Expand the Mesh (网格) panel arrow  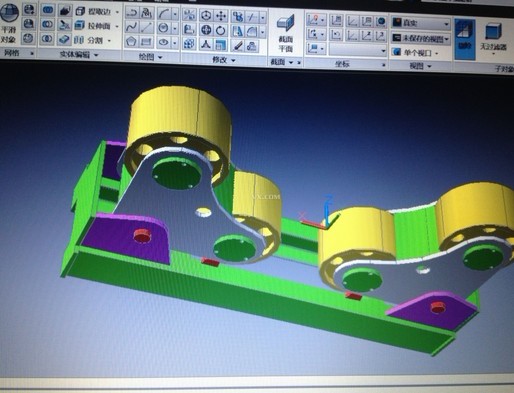tap(32, 53)
